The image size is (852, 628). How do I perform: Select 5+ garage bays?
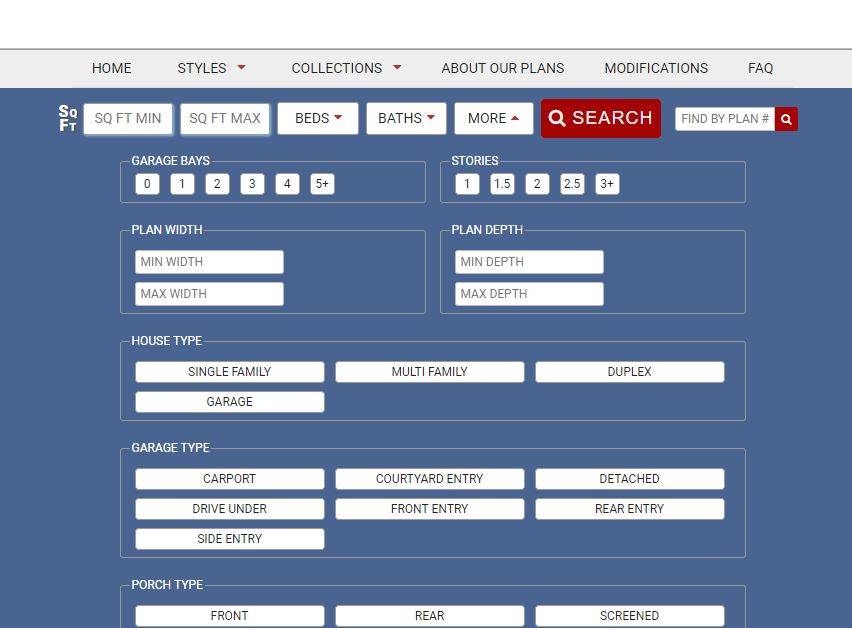point(322,184)
